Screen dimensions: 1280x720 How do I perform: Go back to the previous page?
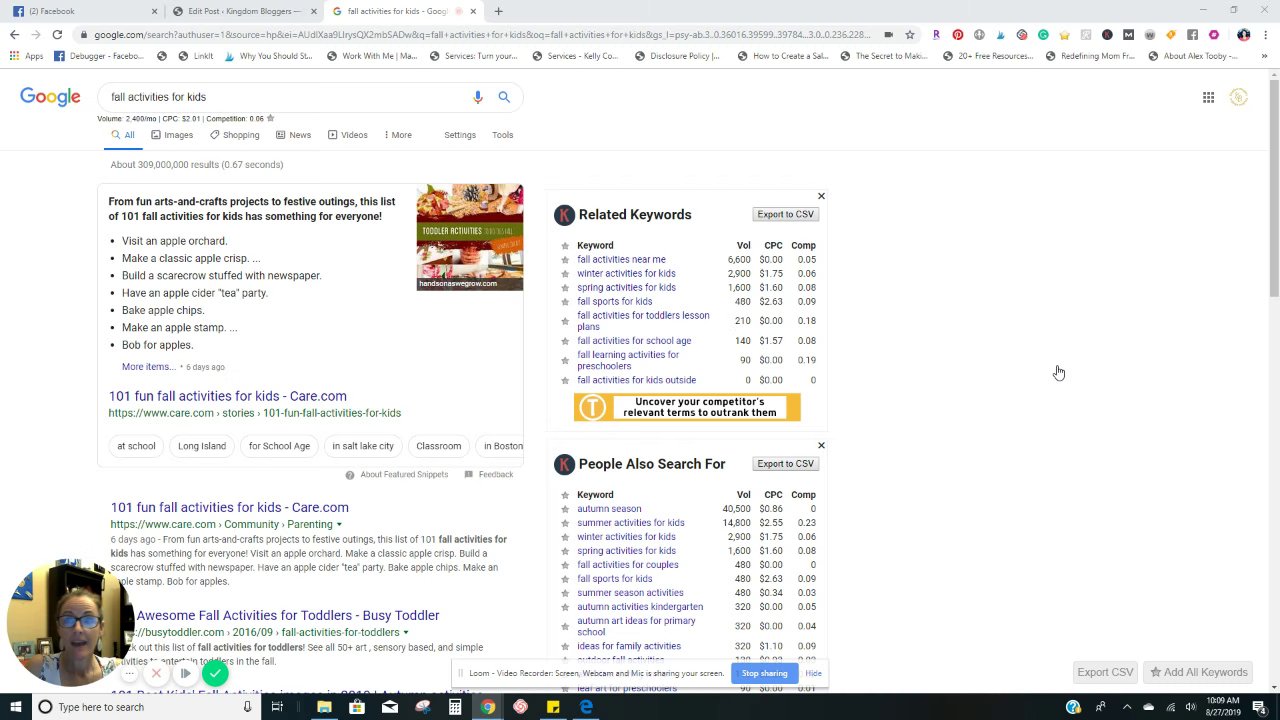click(x=14, y=34)
